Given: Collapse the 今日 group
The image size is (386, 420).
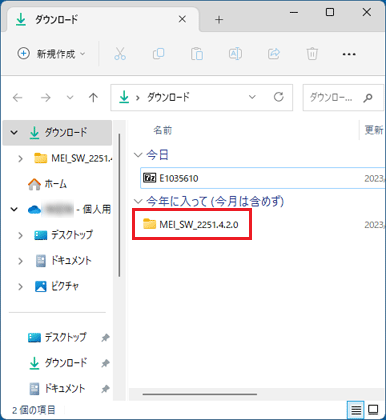Looking at the screenshot, I should point(137,155).
